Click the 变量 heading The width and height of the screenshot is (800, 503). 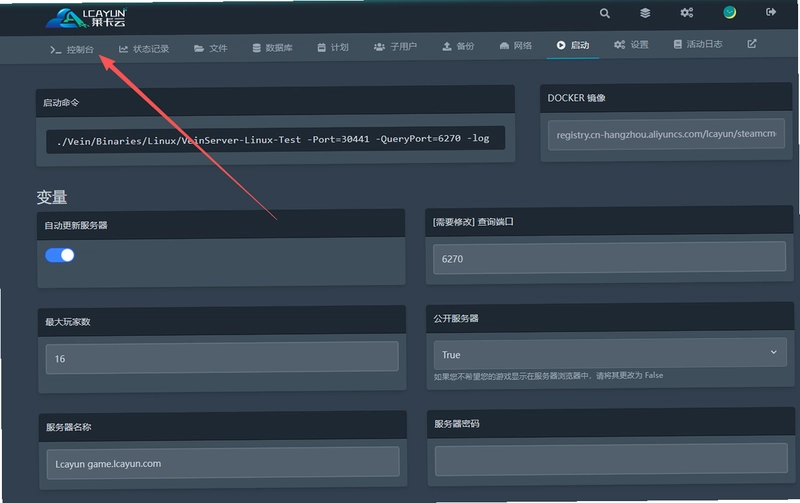coord(52,197)
